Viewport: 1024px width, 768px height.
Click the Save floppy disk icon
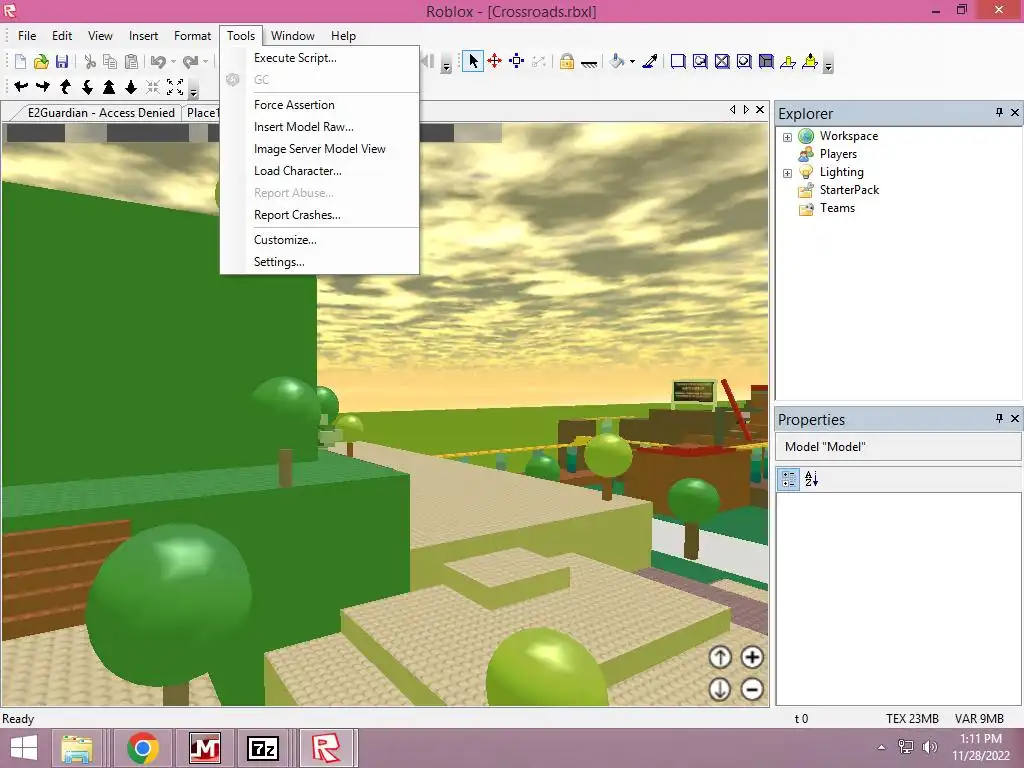[62, 61]
